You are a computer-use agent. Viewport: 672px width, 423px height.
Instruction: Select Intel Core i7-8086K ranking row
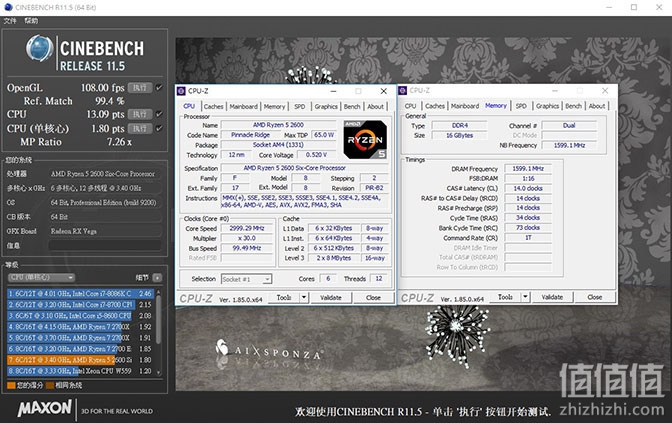coord(80,294)
